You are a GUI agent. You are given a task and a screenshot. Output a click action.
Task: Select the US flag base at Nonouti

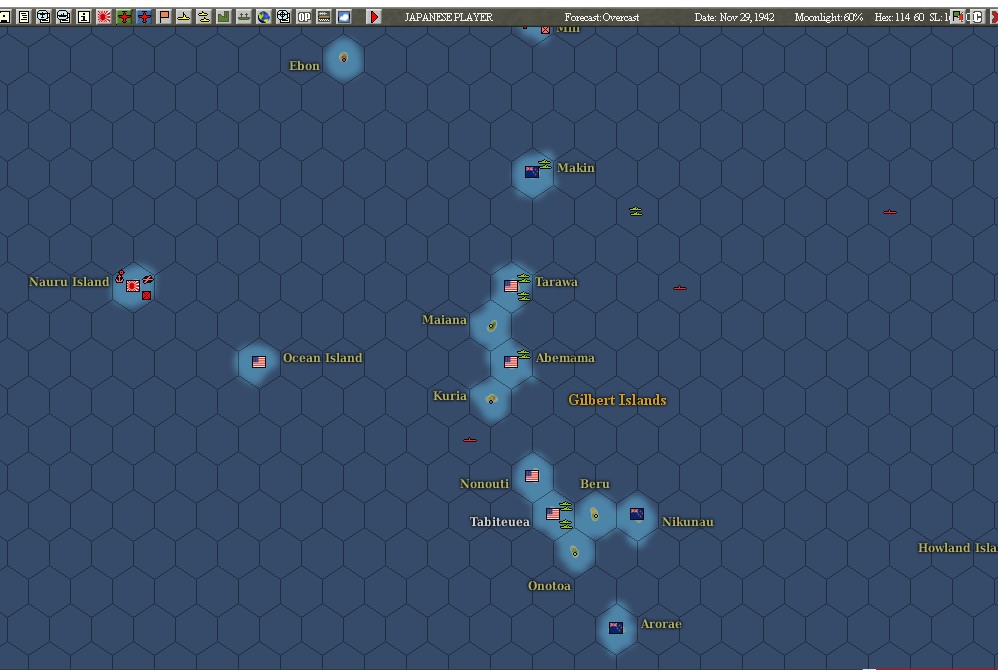[532, 476]
